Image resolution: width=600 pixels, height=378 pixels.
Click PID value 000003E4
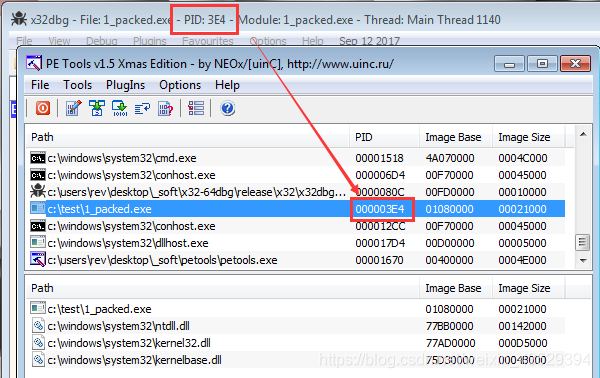click(380, 209)
